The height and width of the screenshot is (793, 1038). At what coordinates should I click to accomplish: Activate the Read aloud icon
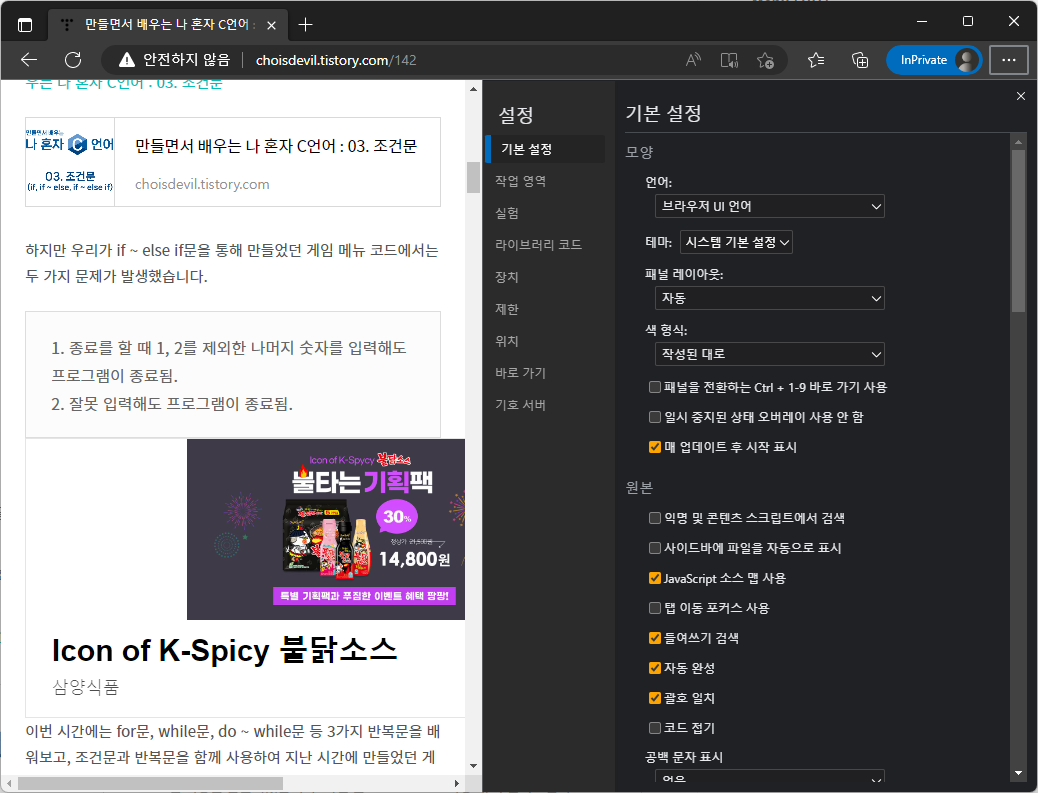[x=693, y=60]
